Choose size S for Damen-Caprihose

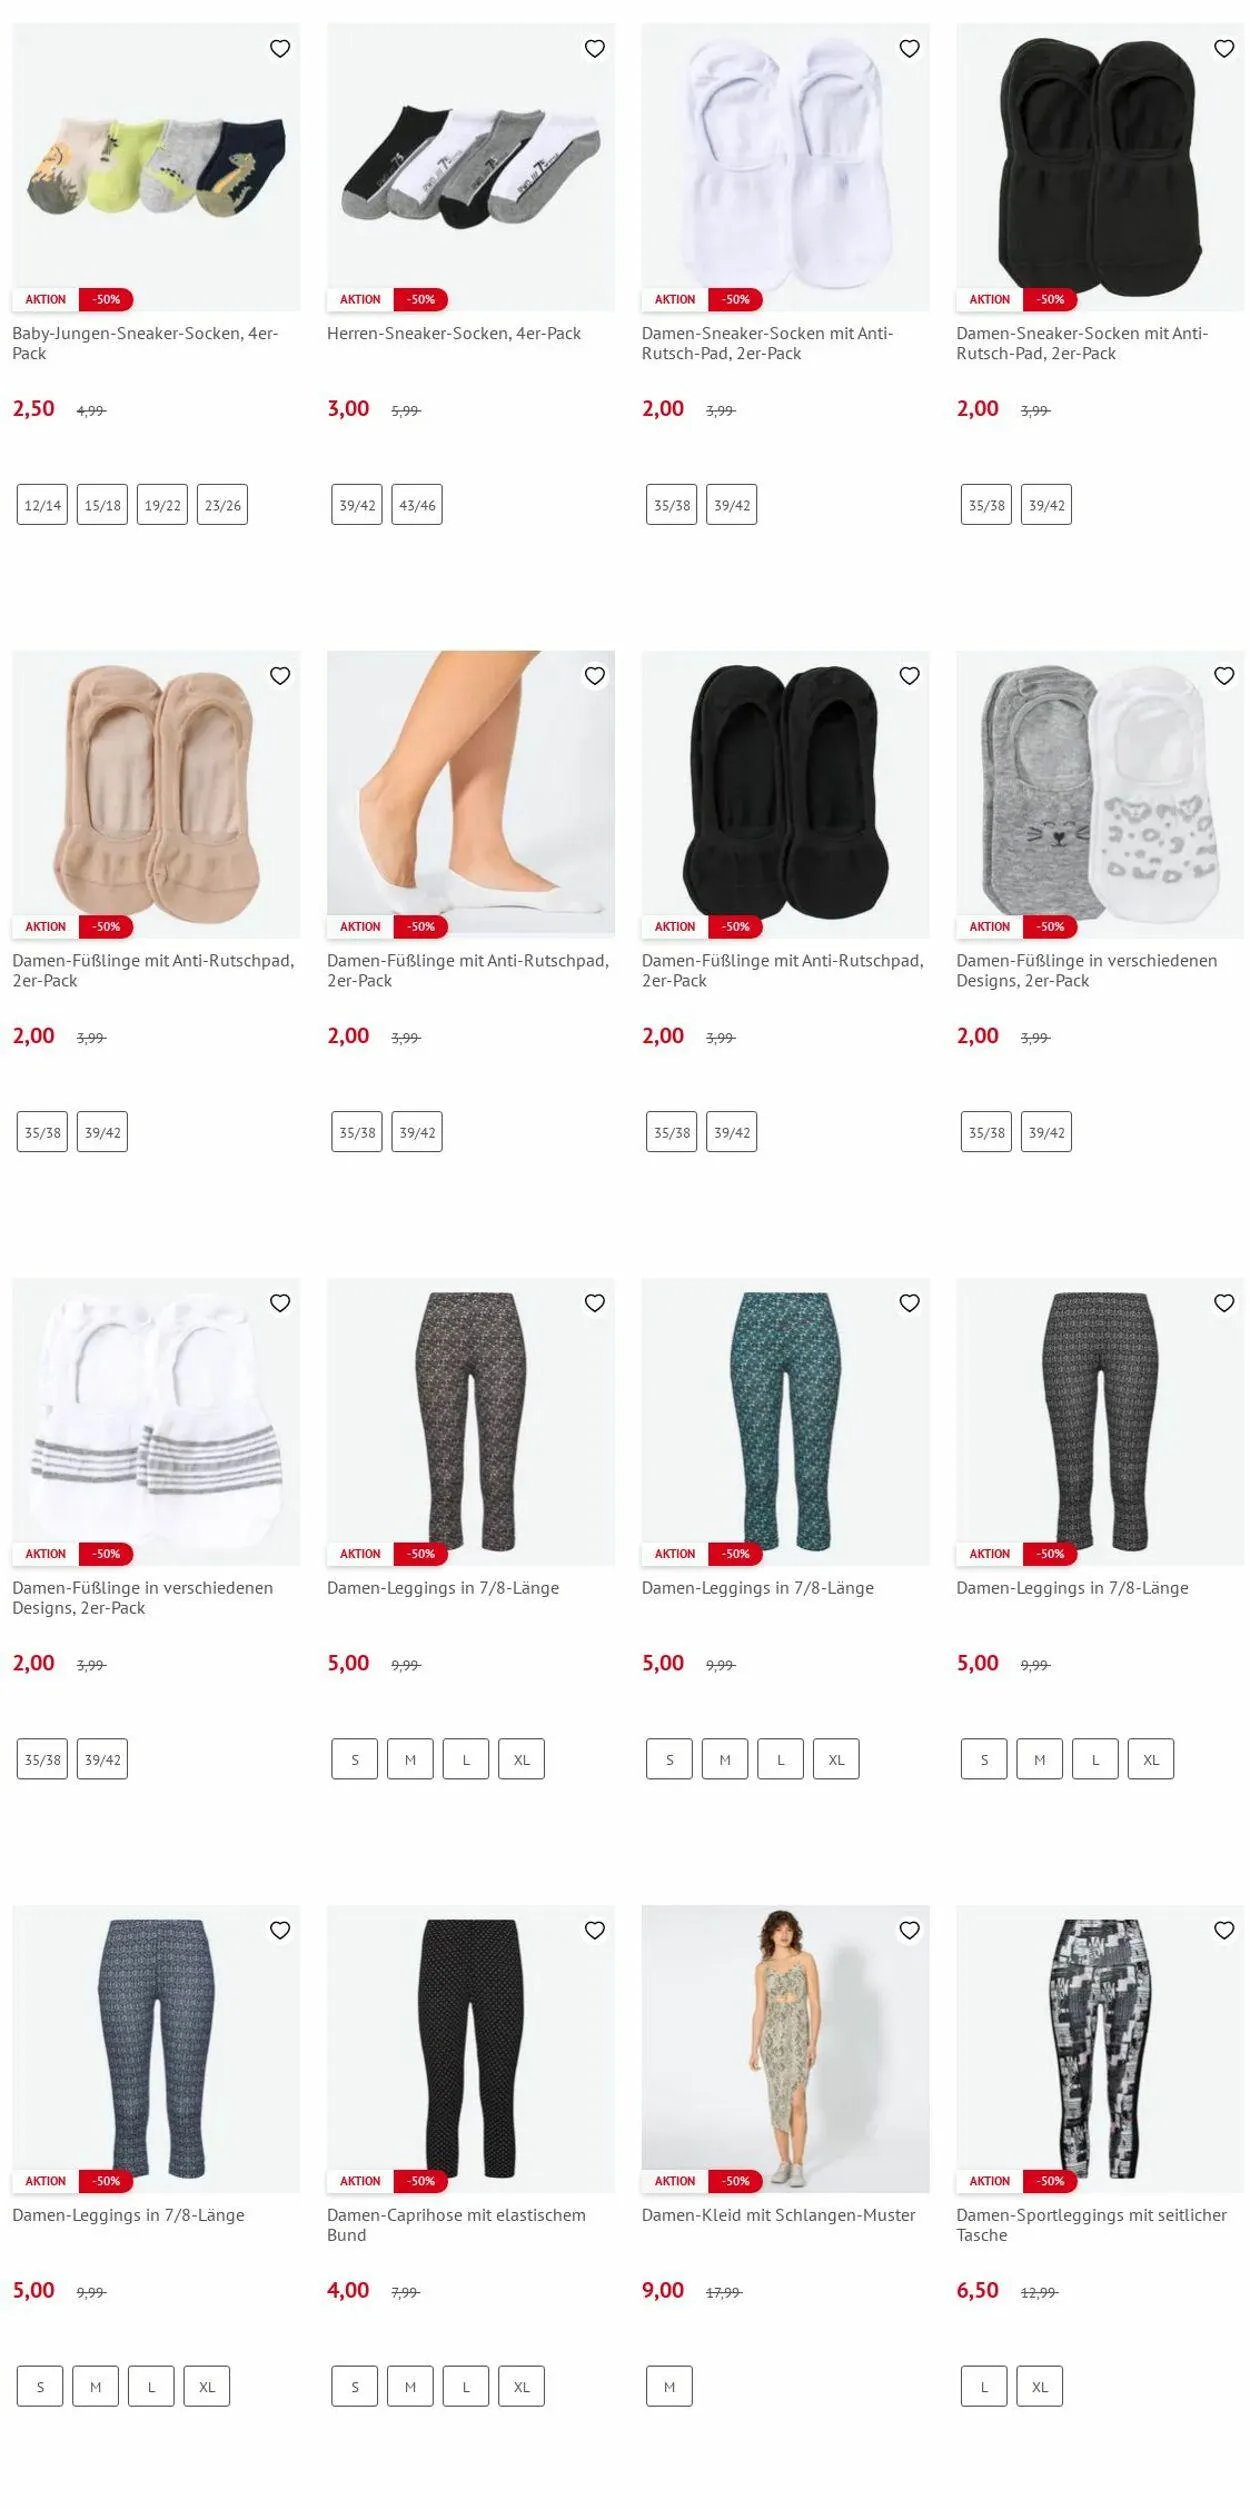355,2387
